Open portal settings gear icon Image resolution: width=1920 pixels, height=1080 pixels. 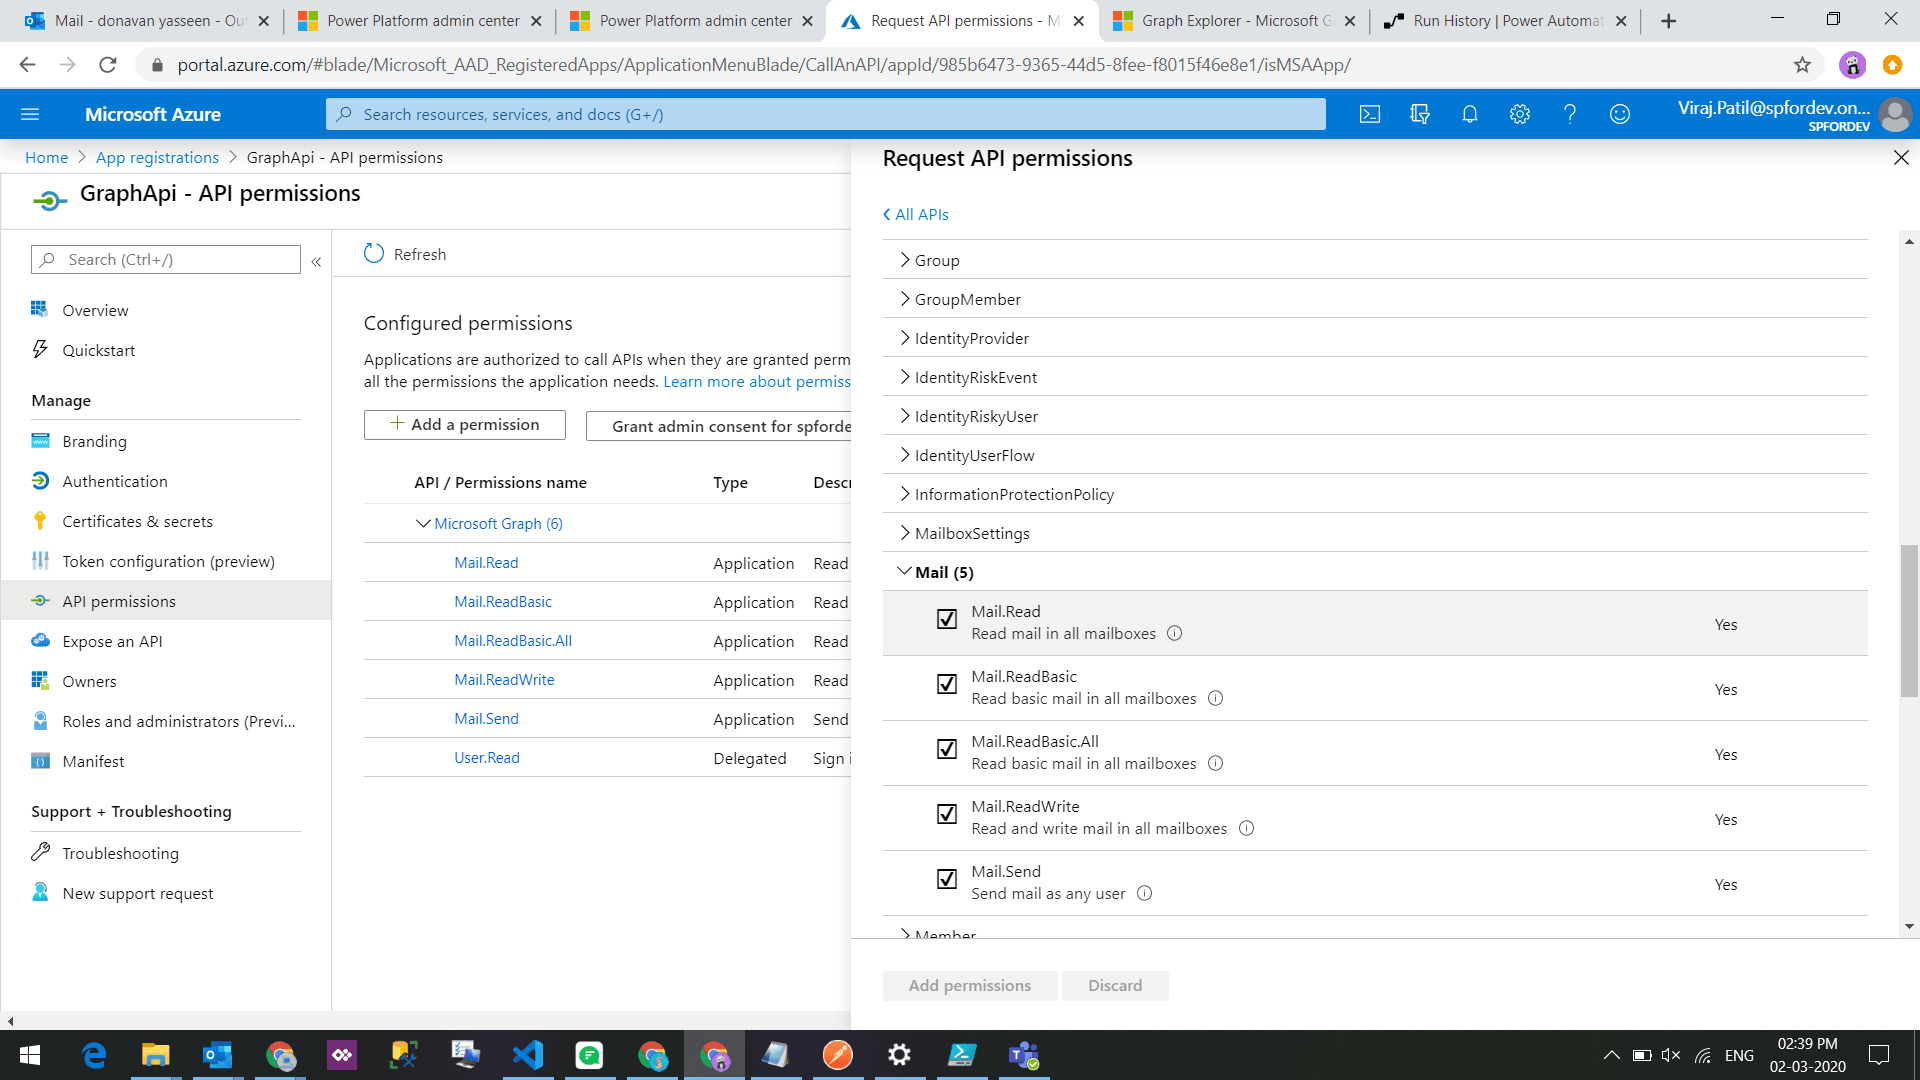tap(1519, 114)
